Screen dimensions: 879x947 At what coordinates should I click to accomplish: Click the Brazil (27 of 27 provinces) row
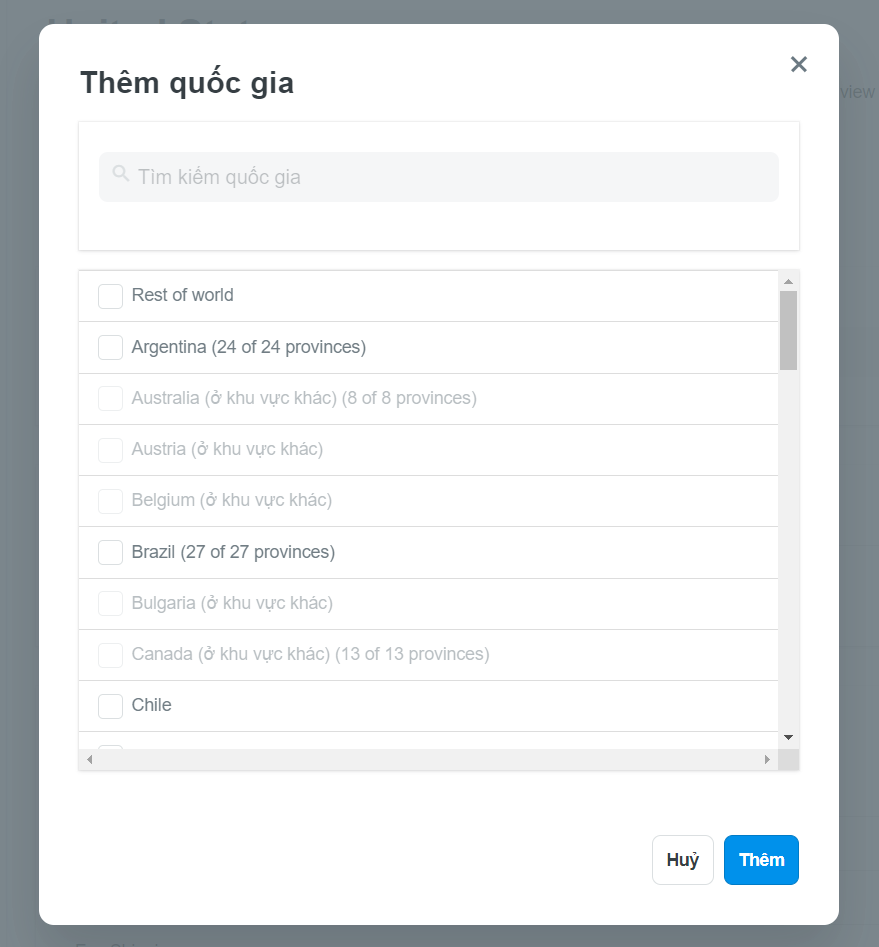click(x=428, y=553)
